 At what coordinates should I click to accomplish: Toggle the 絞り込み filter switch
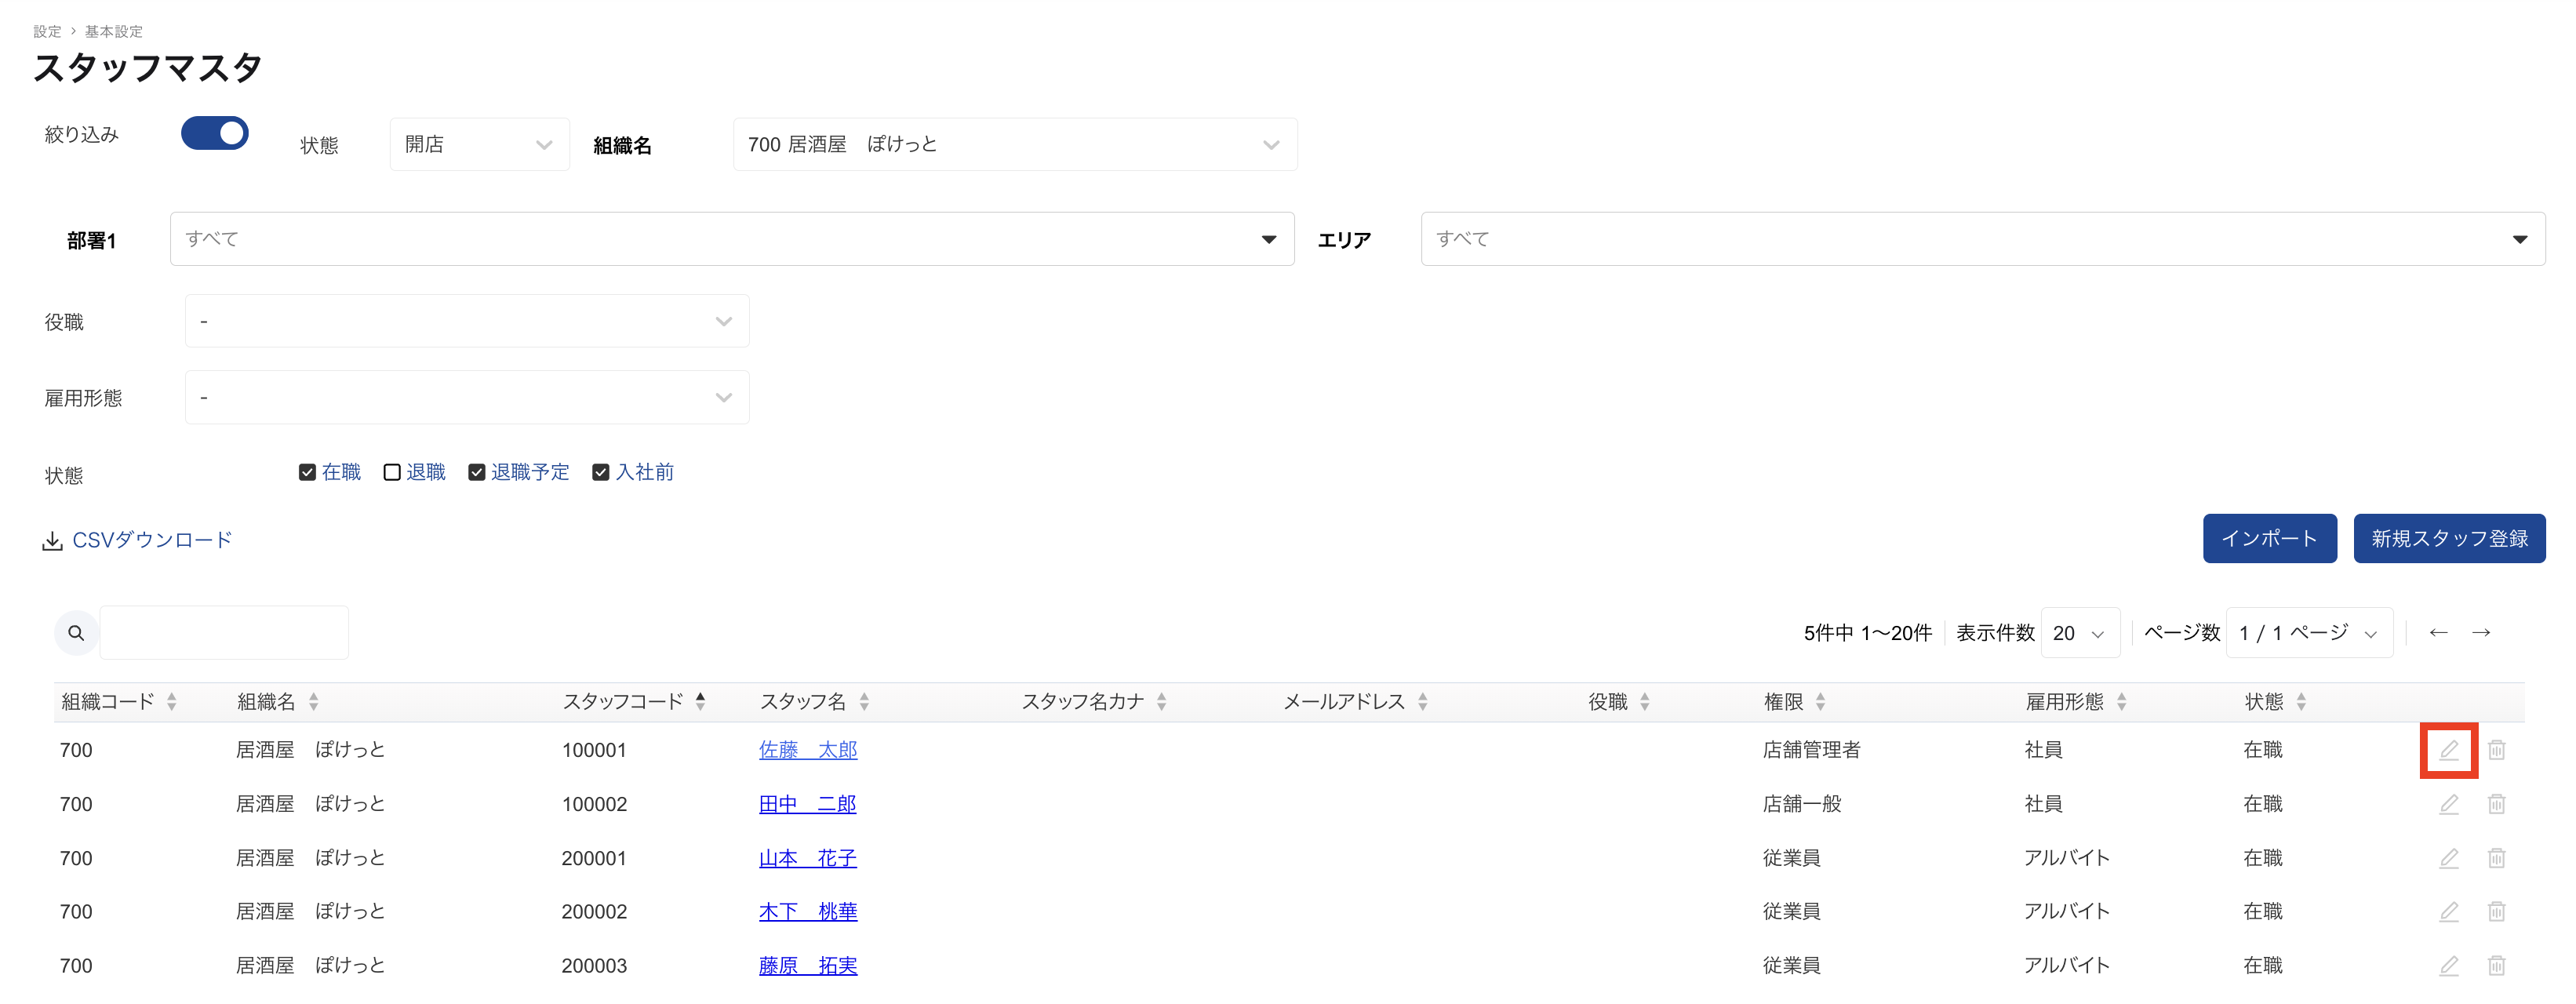click(x=215, y=133)
